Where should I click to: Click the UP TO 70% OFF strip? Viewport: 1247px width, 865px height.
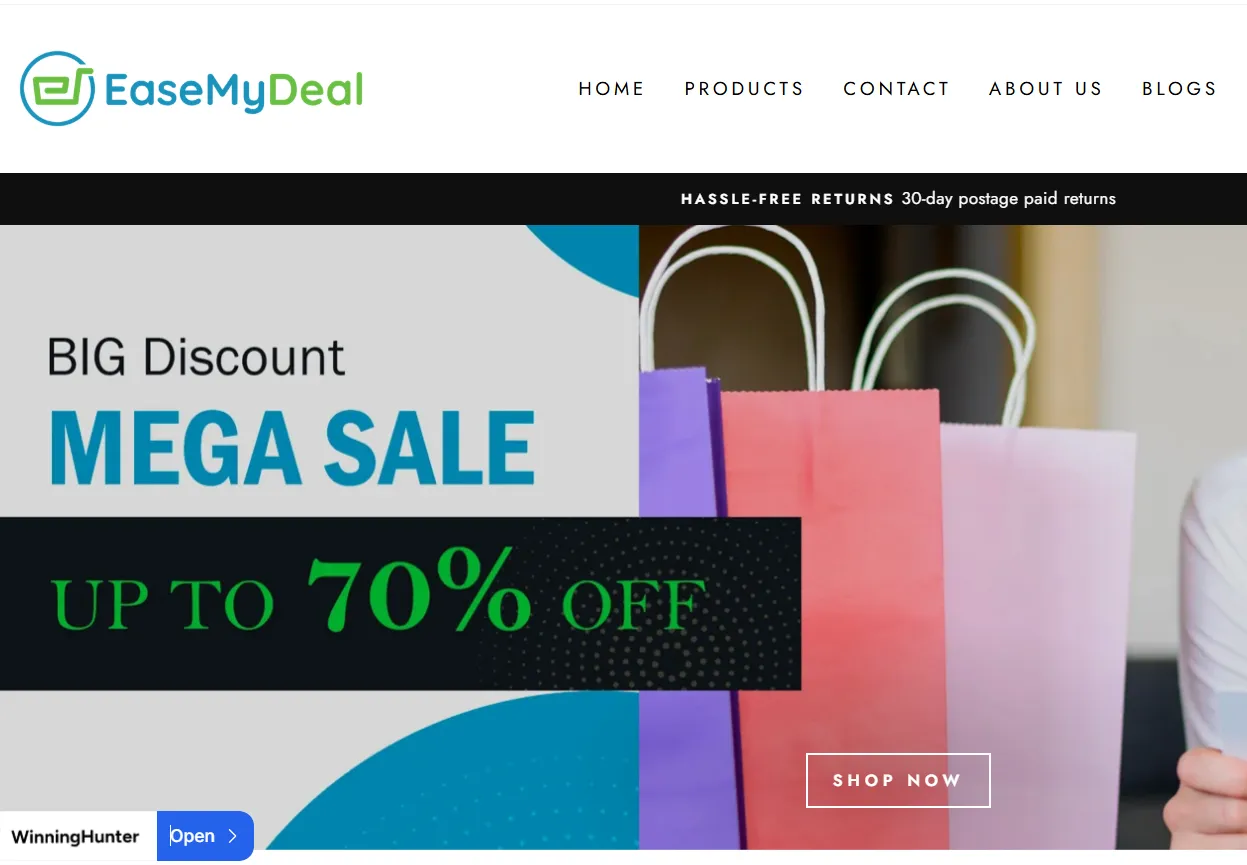[x=400, y=603]
